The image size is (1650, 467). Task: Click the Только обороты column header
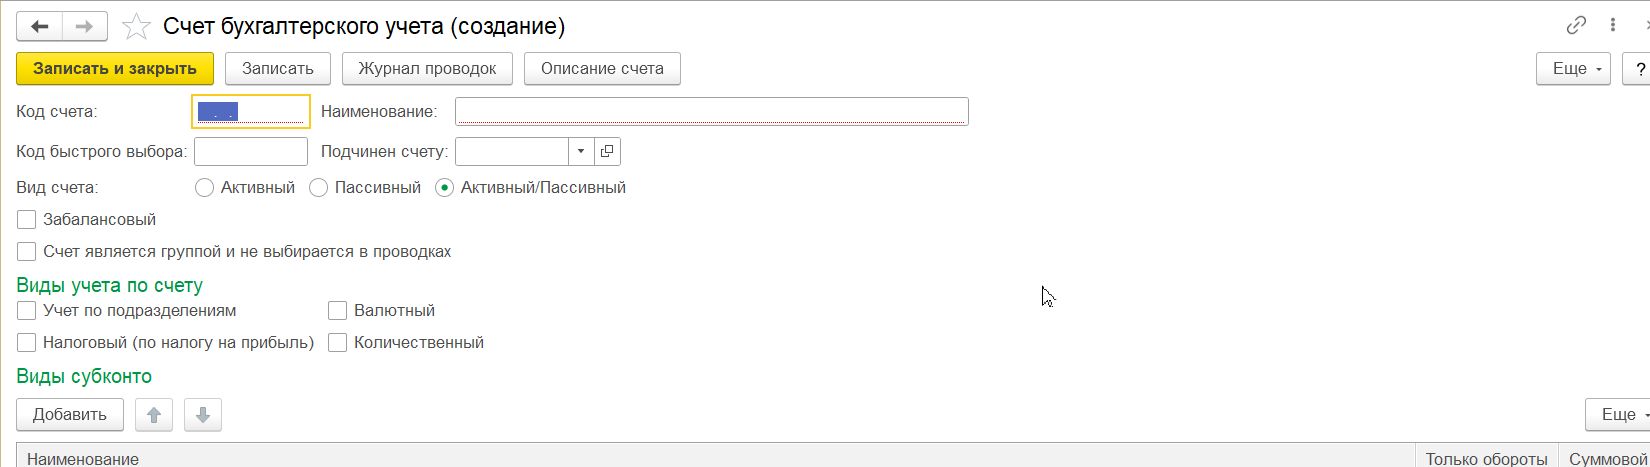click(1486, 459)
